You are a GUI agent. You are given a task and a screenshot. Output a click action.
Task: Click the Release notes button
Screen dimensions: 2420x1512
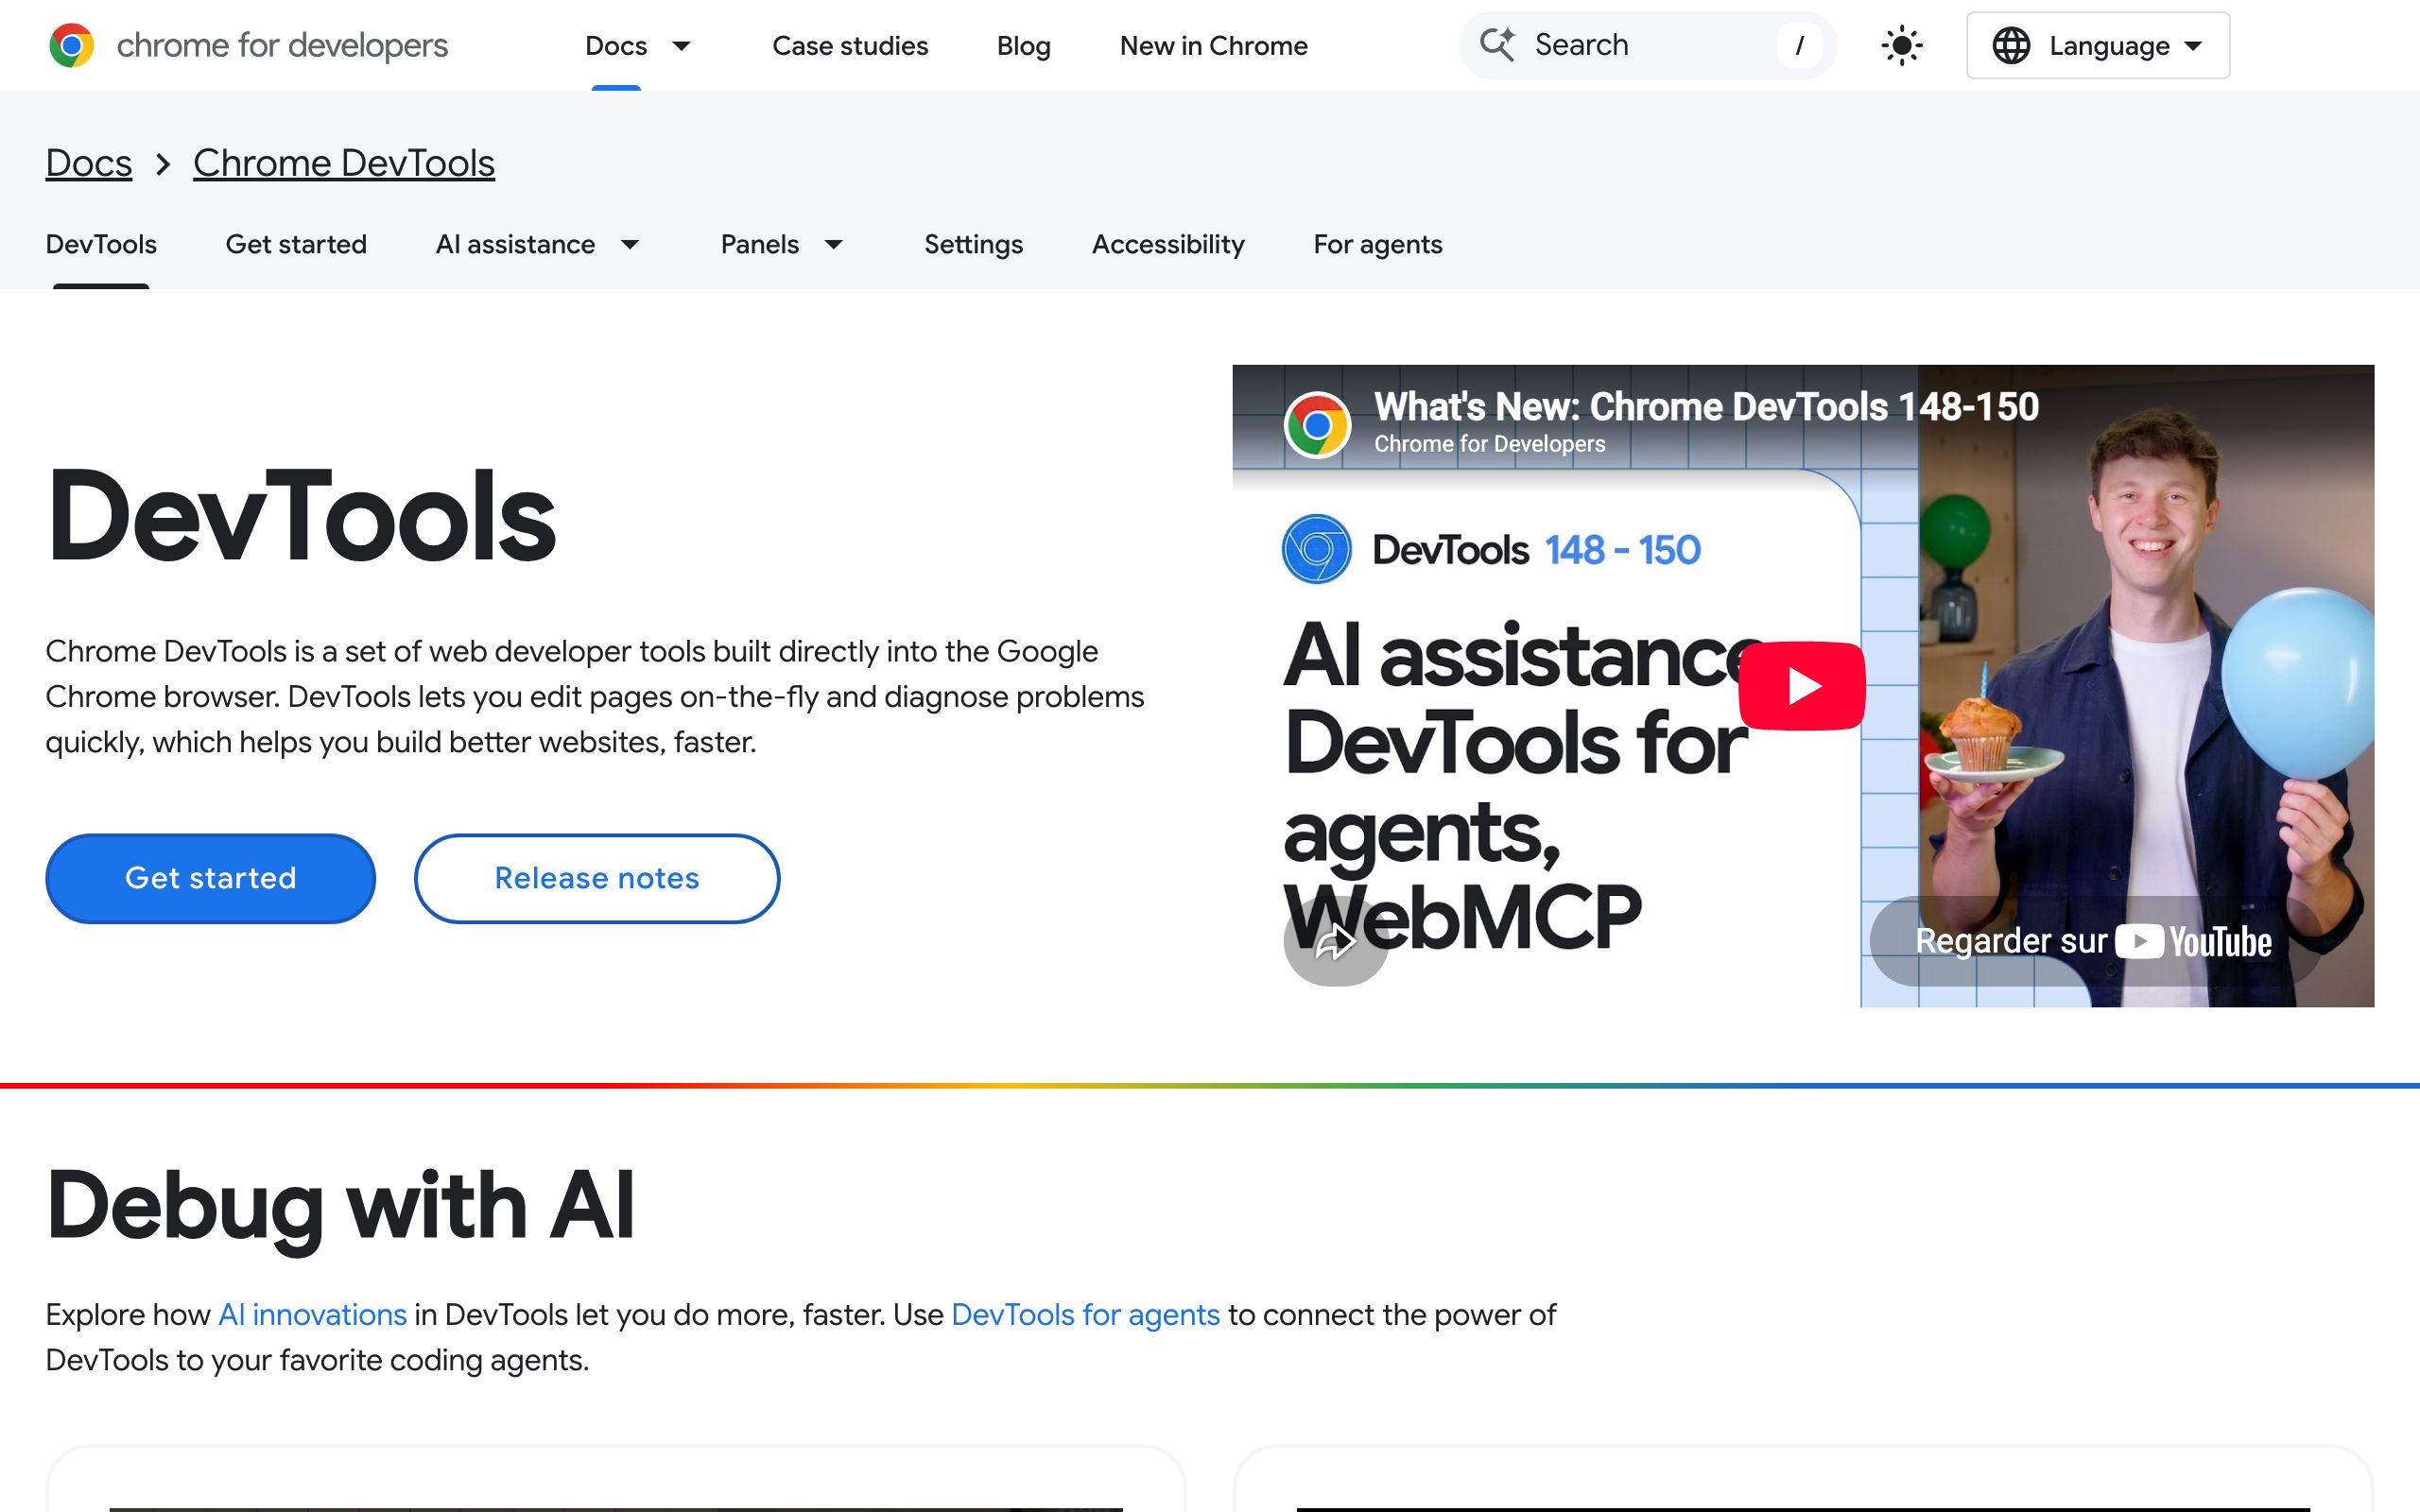click(597, 878)
